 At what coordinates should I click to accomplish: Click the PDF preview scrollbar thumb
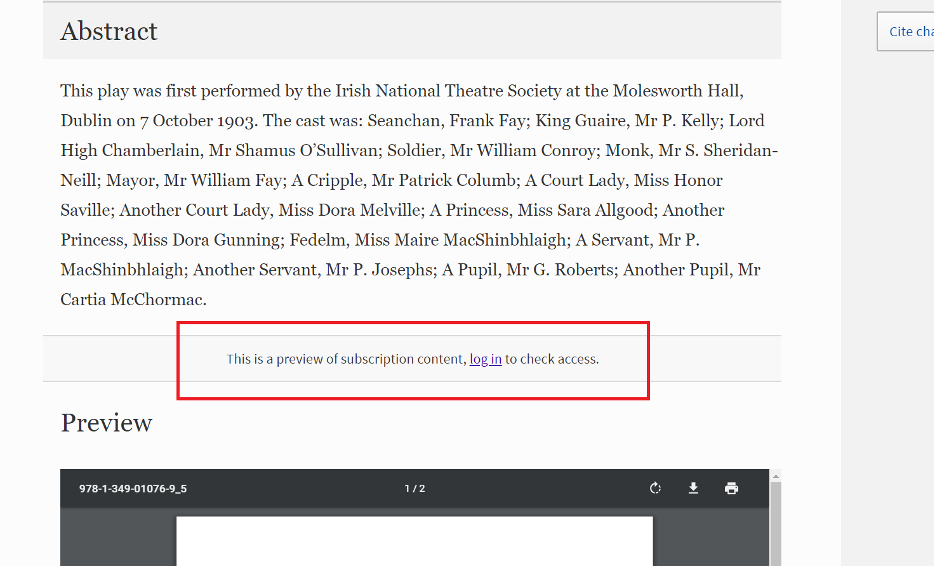[776, 524]
